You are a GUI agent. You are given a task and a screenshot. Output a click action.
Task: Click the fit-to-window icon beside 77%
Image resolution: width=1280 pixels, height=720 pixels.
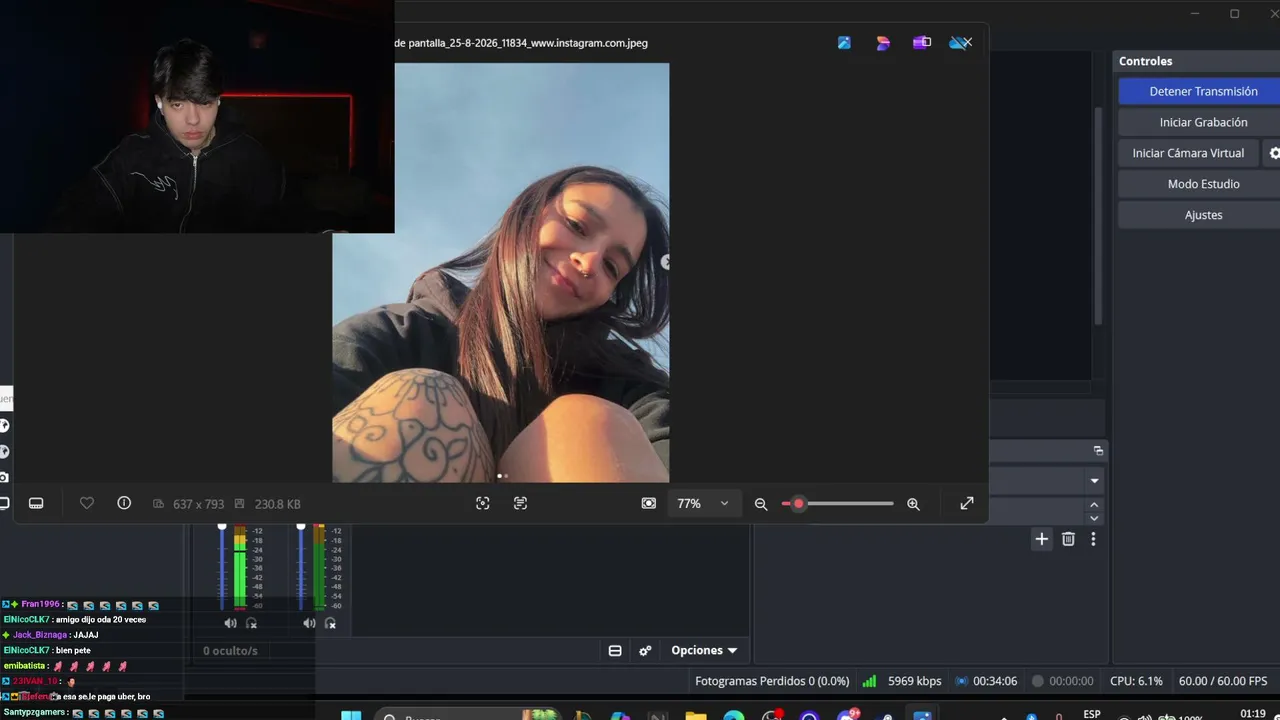point(649,504)
